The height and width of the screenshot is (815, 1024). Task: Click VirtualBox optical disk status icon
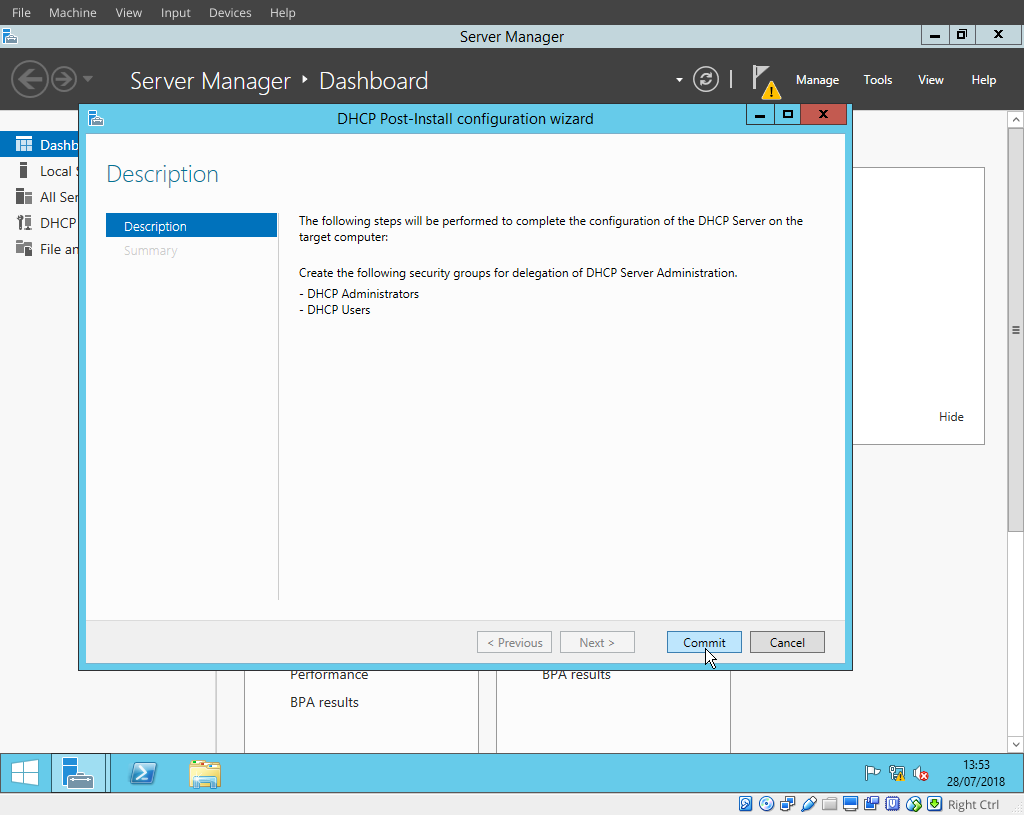[x=766, y=804]
